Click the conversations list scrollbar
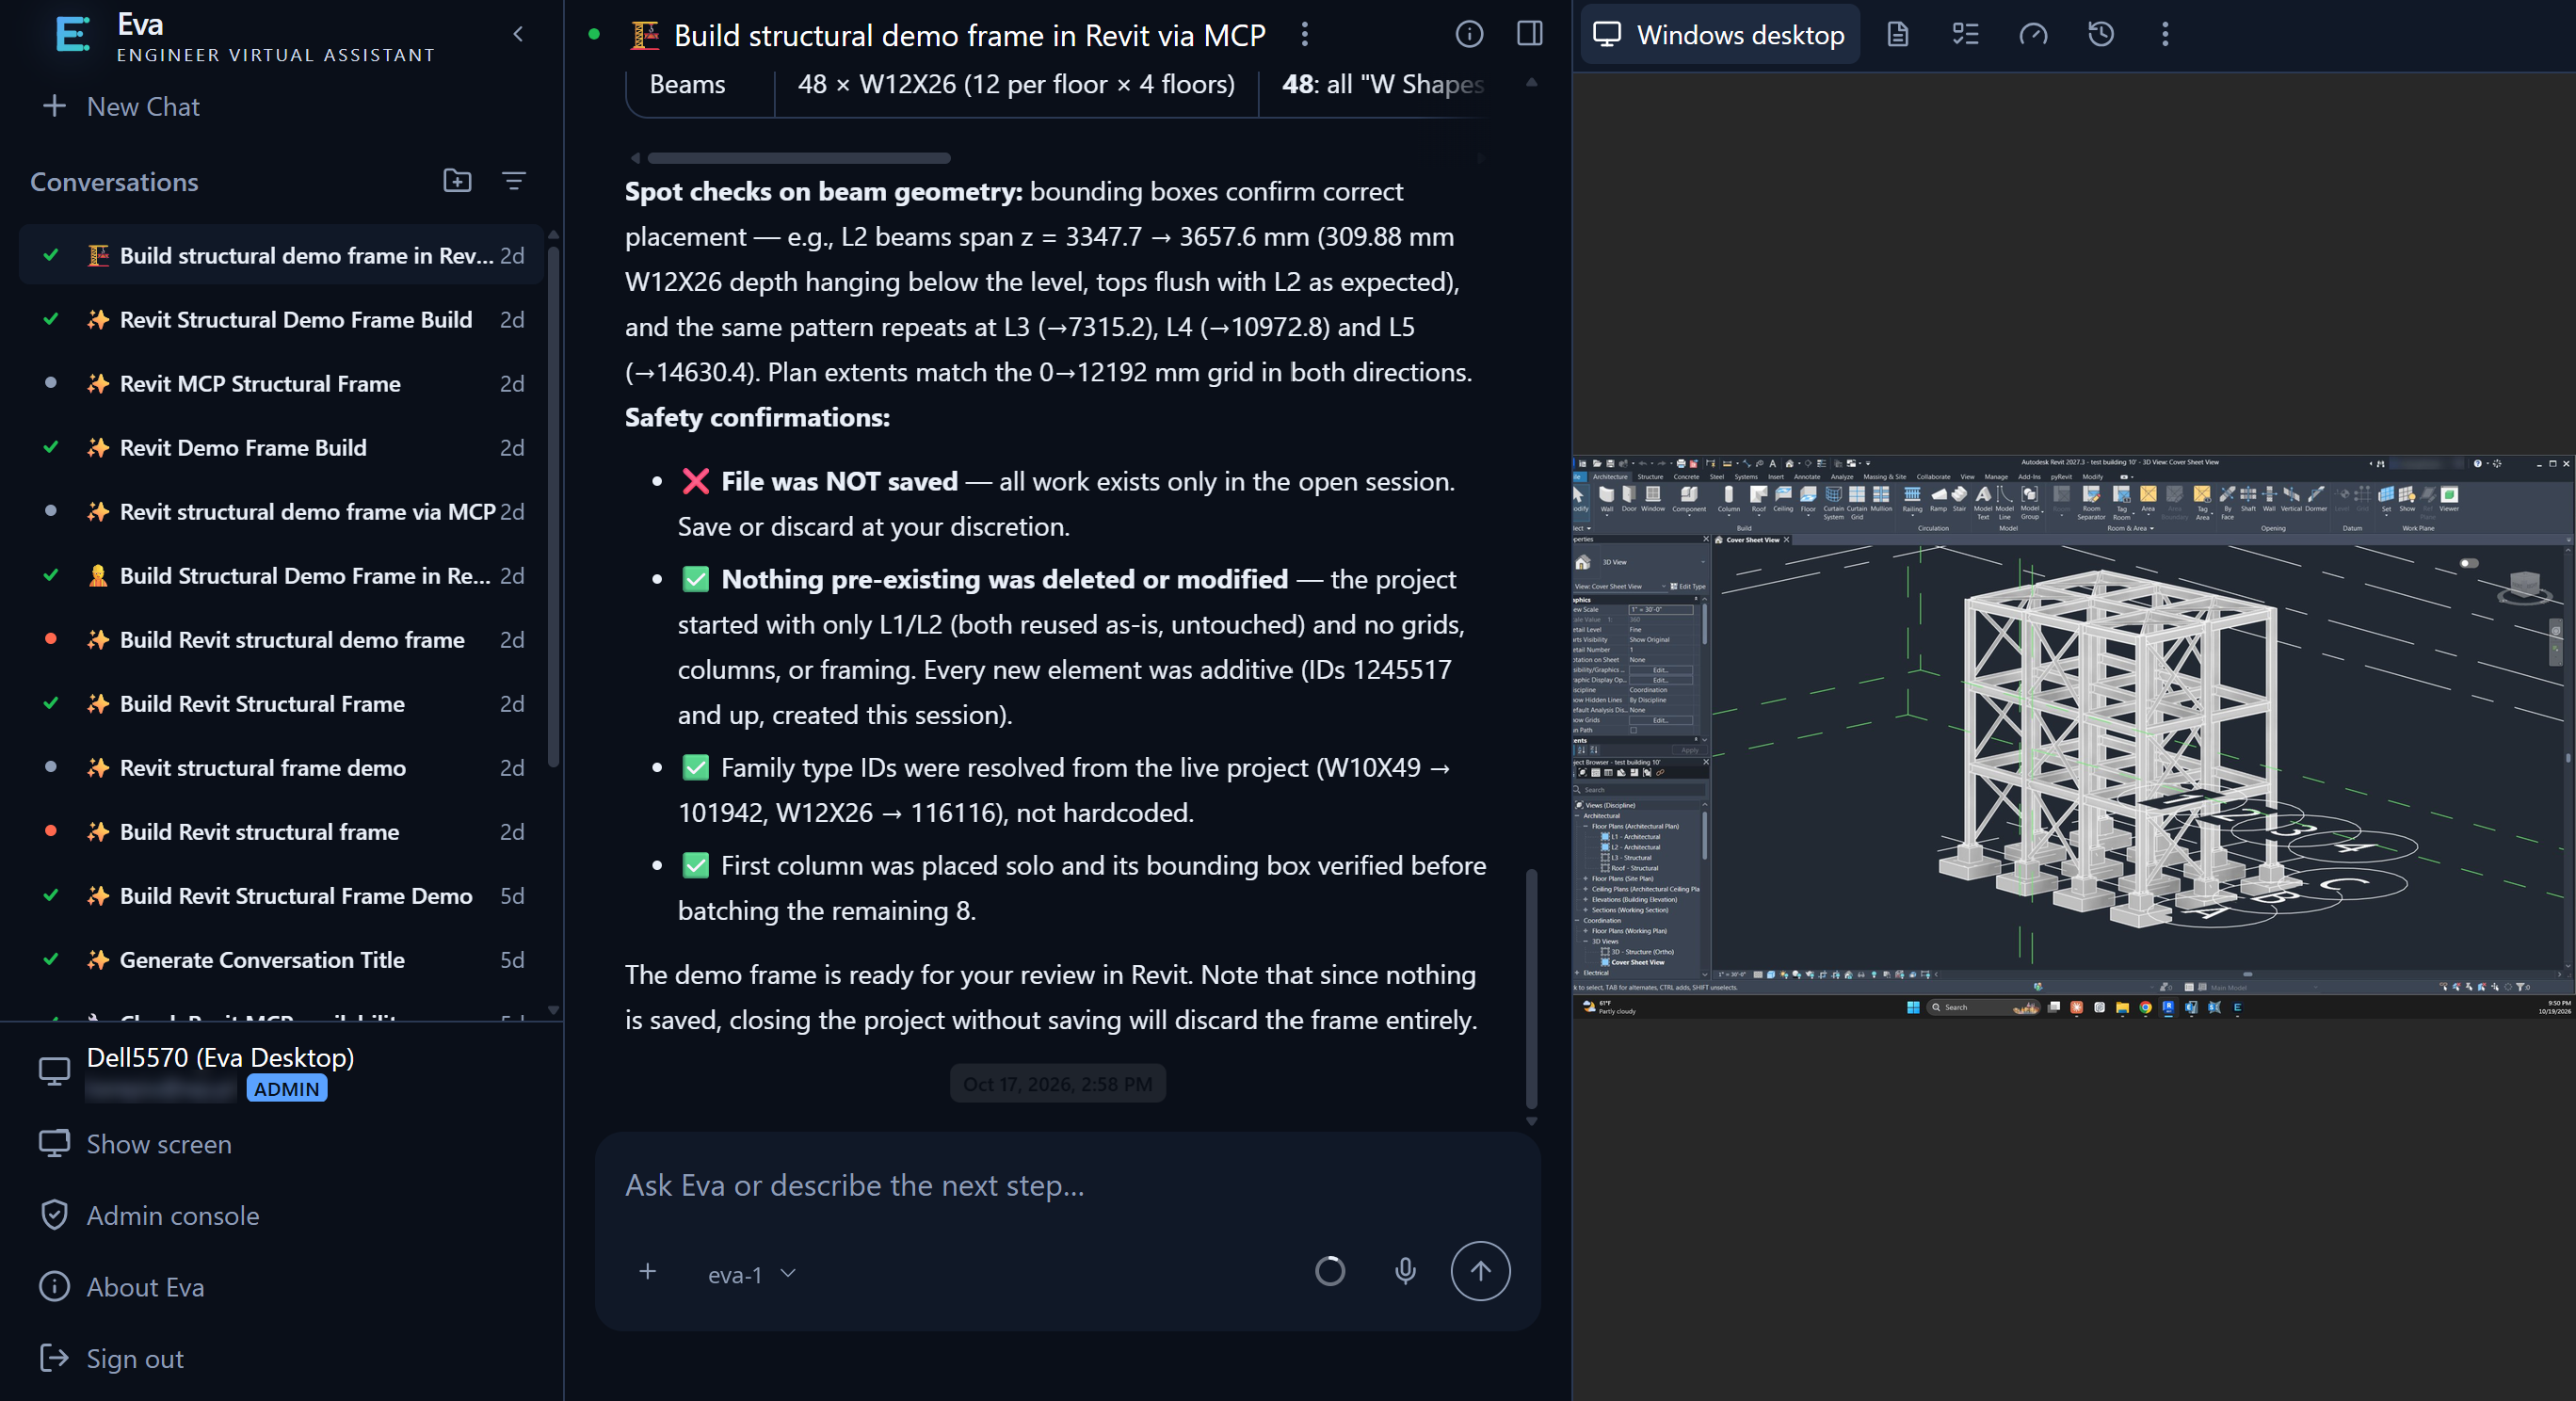This screenshot has height=1401, width=2576. click(553, 506)
